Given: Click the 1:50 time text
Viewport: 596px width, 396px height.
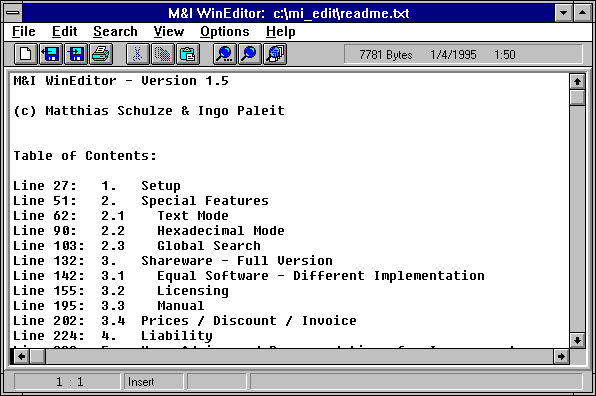Looking at the screenshot, I should pos(504,55).
